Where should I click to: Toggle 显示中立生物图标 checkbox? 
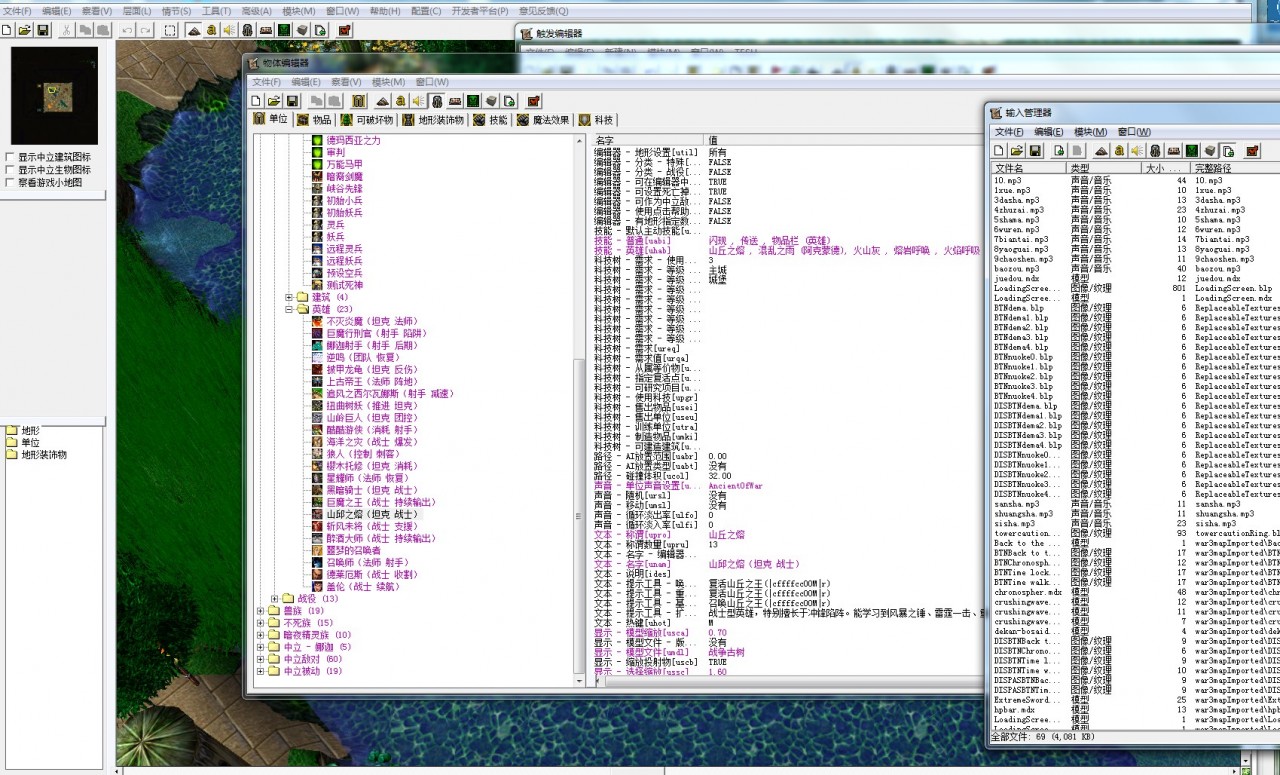[10, 170]
